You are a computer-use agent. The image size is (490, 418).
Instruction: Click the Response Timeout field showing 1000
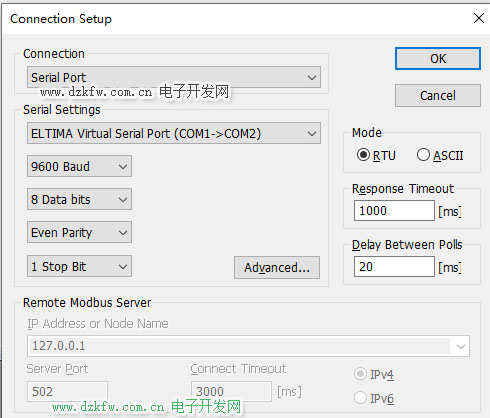(x=394, y=211)
